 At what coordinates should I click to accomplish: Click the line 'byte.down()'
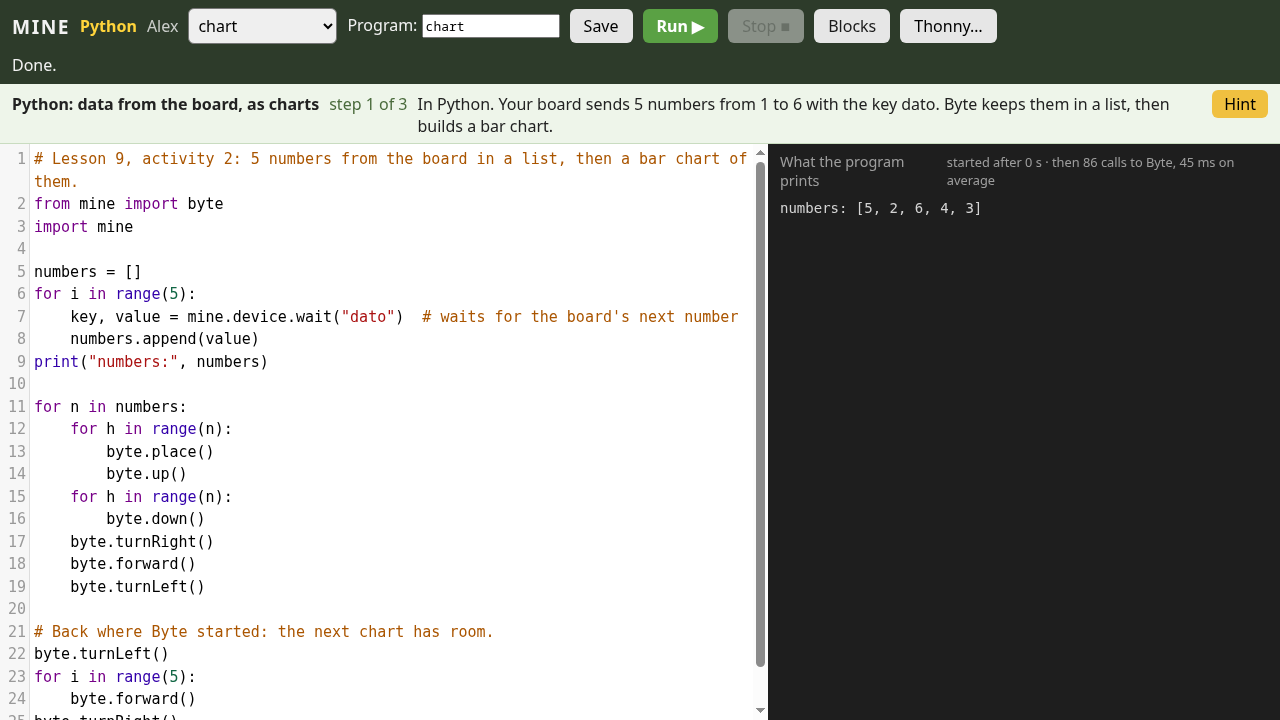point(156,519)
